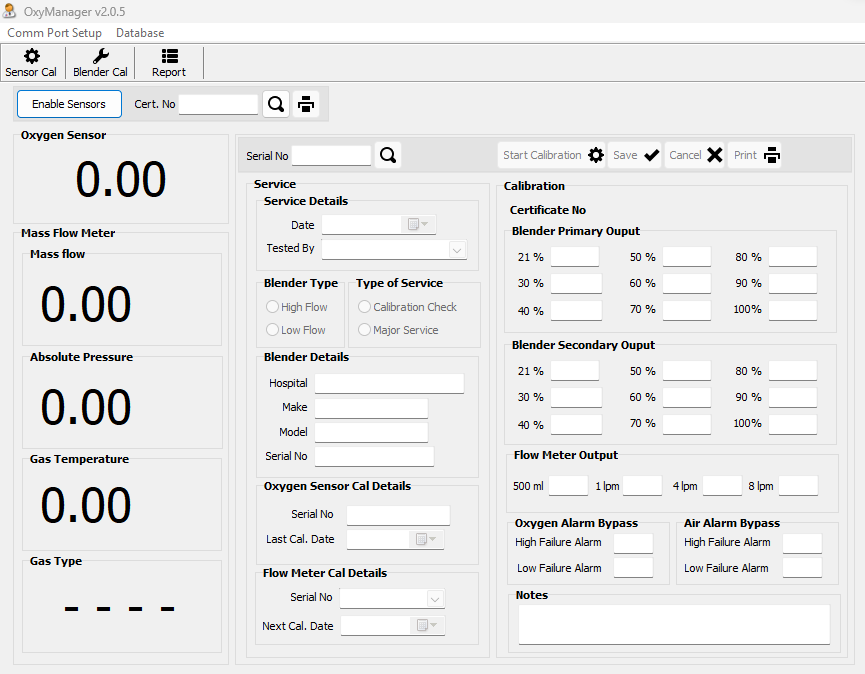The image size is (865, 674).
Task: Click Oxygen Alarm Low Failure field
Action: [633, 568]
